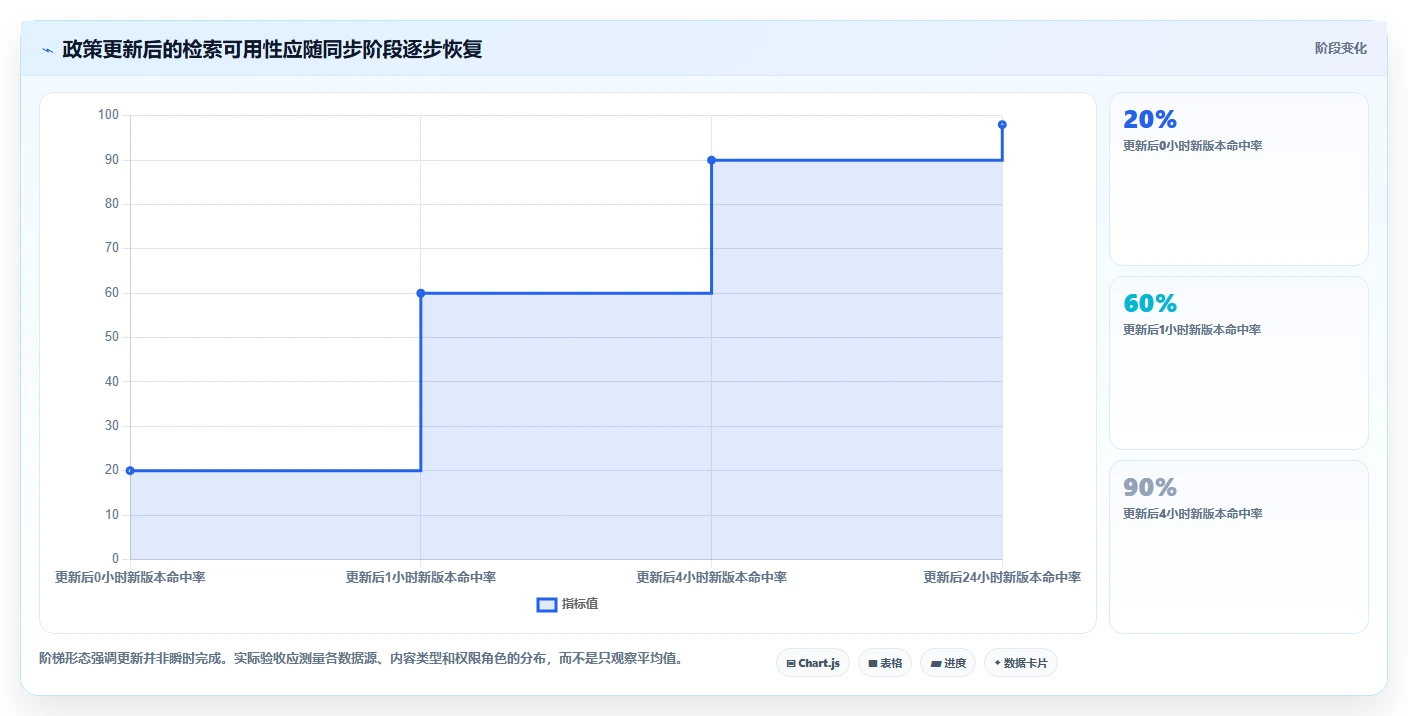The height and width of the screenshot is (716, 1408).
Task: Click the y-axis tick label 0
Action: click(x=116, y=559)
